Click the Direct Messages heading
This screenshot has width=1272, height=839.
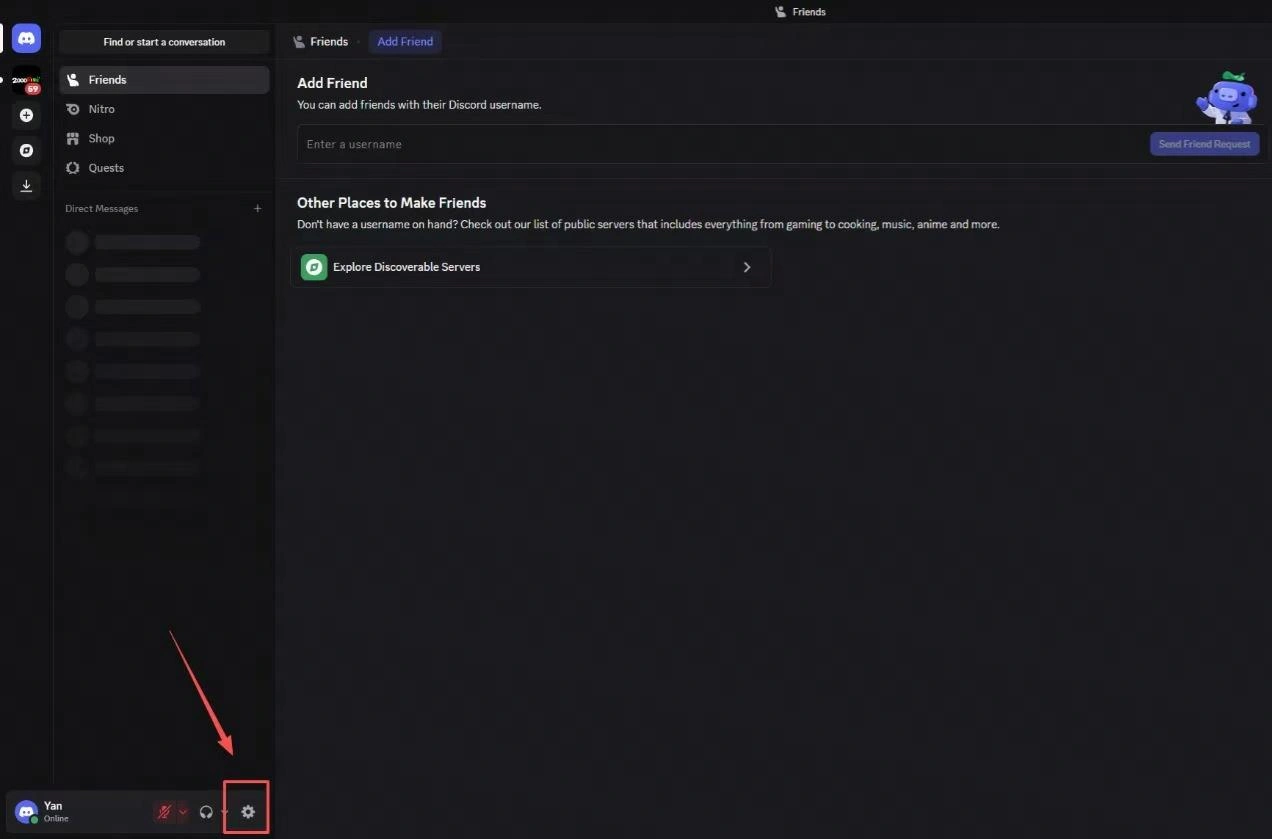tap(102, 208)
